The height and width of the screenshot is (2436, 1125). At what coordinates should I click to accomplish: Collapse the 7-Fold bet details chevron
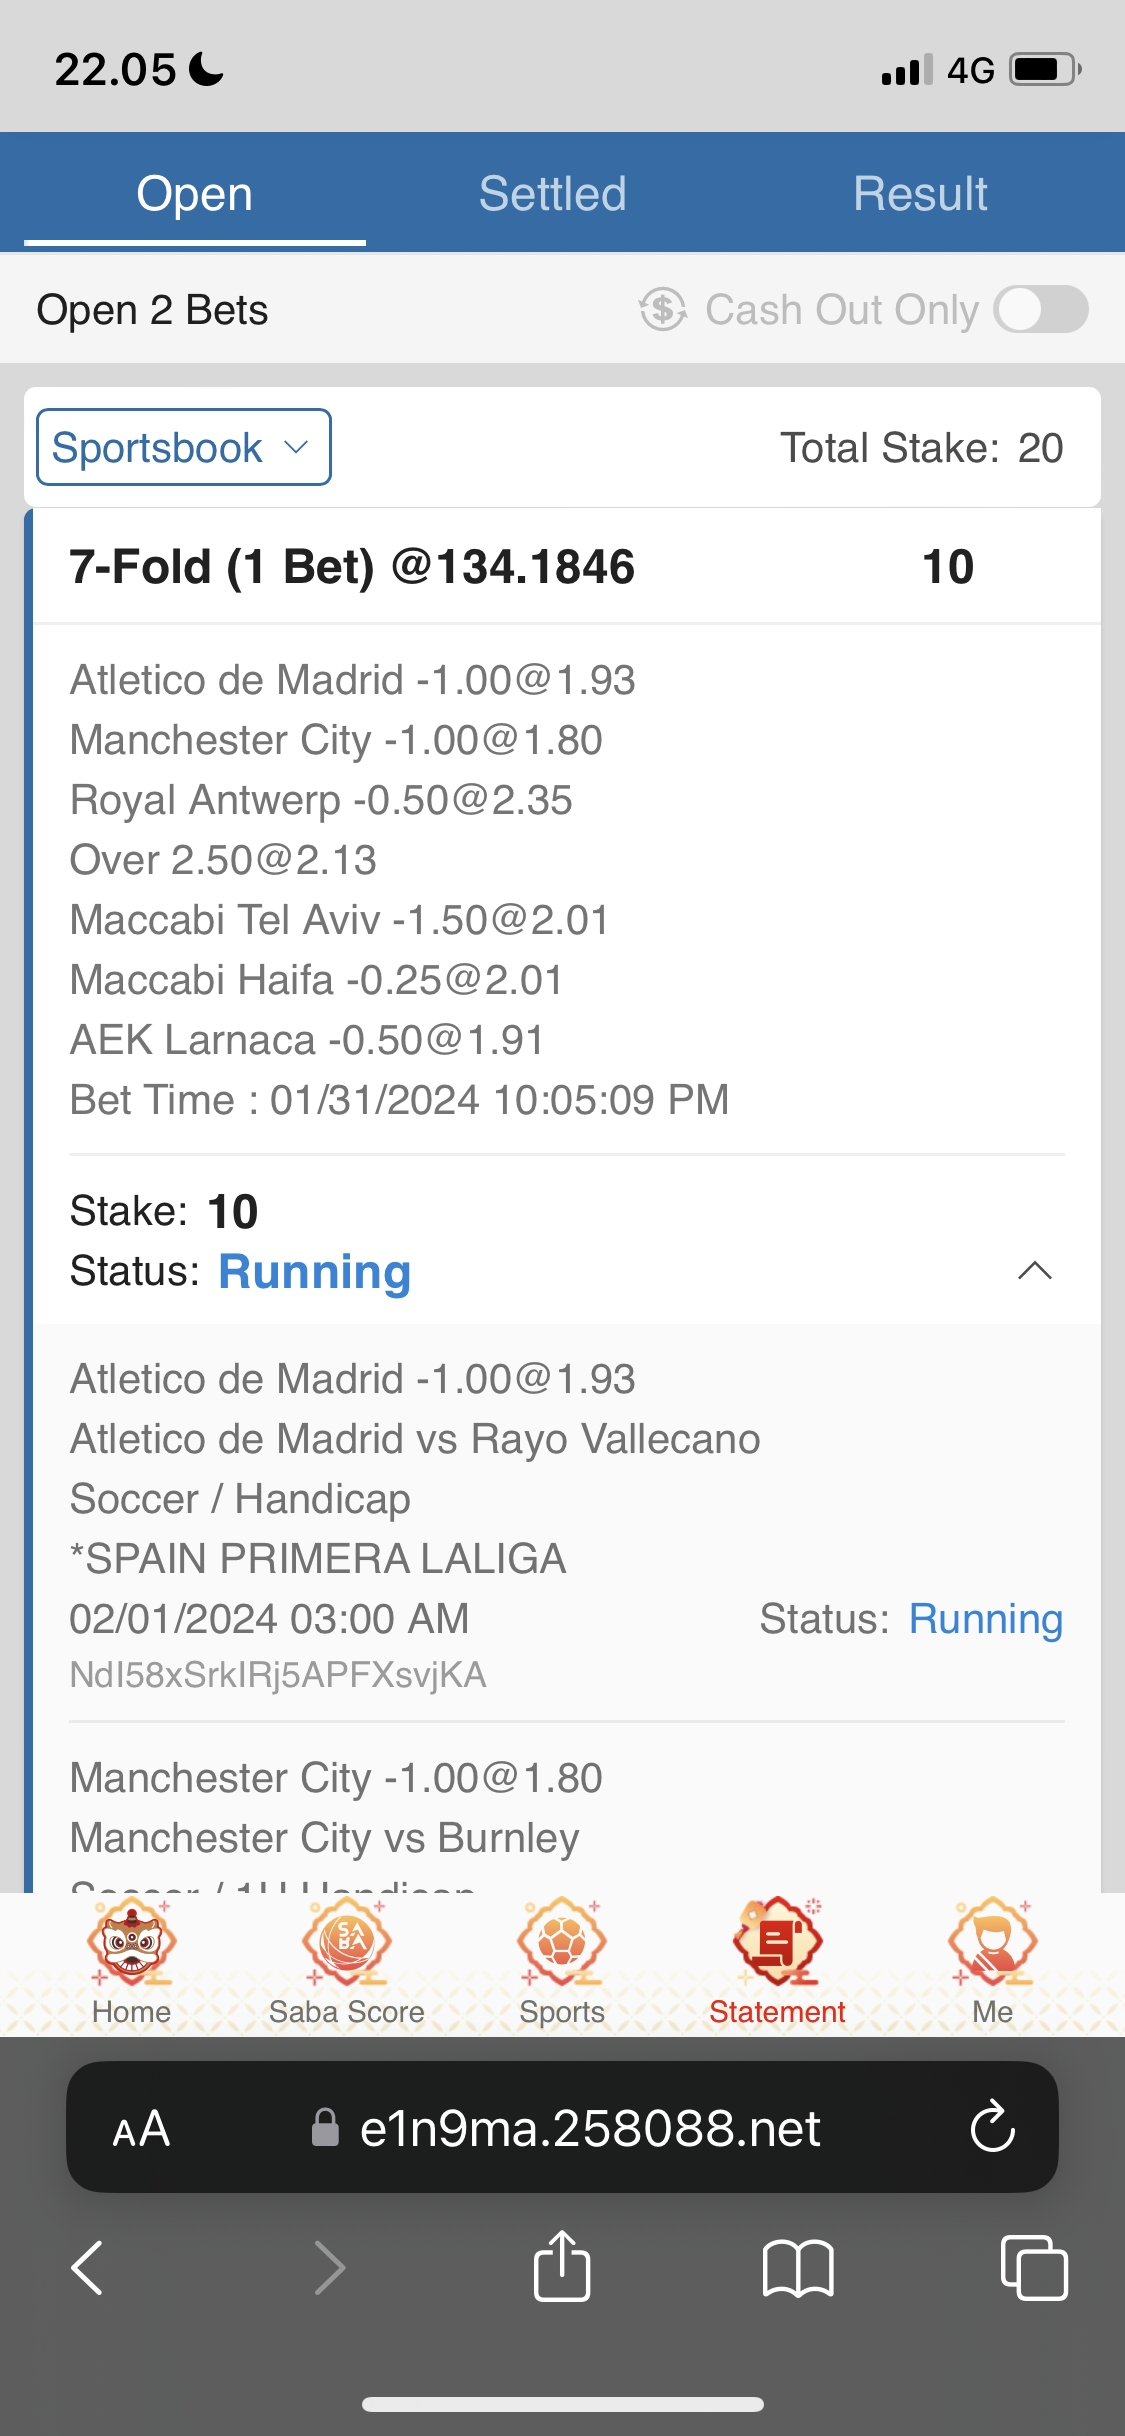point(1034,1271)
